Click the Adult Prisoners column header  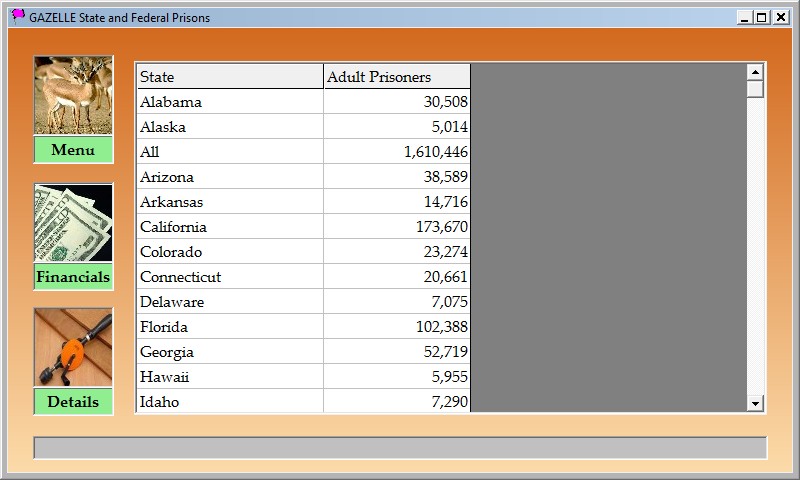click(397, 77)
